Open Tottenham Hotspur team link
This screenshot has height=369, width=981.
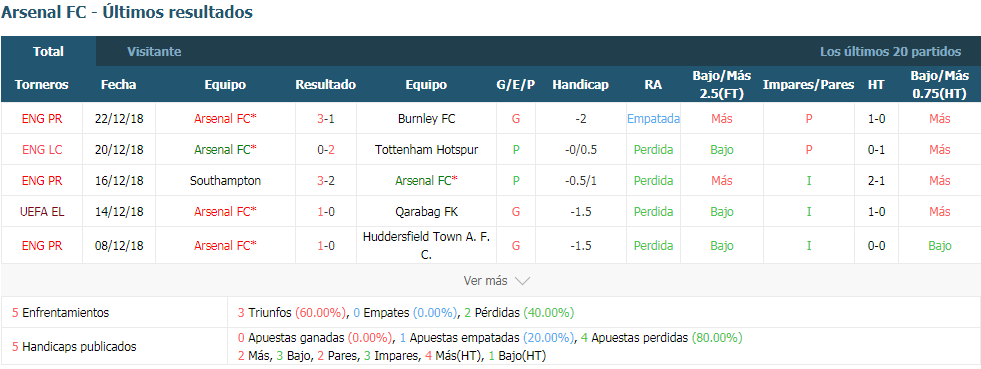426,149
